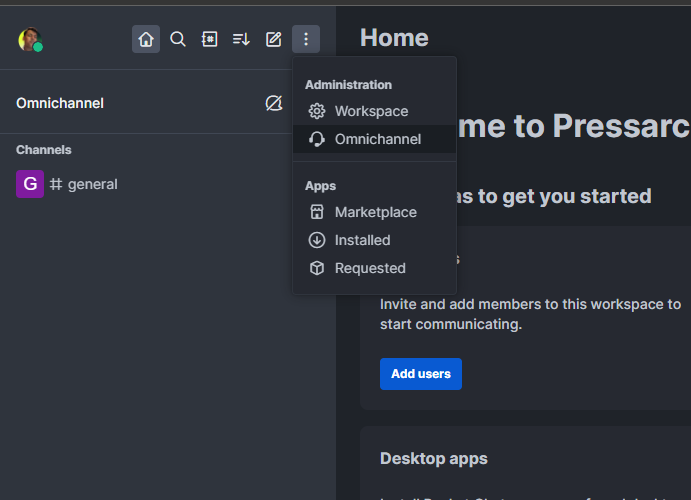This screenshot has width=691, height=500.
Task: Click the Omnichannel sidebar heading
Action: coord(60,103)
